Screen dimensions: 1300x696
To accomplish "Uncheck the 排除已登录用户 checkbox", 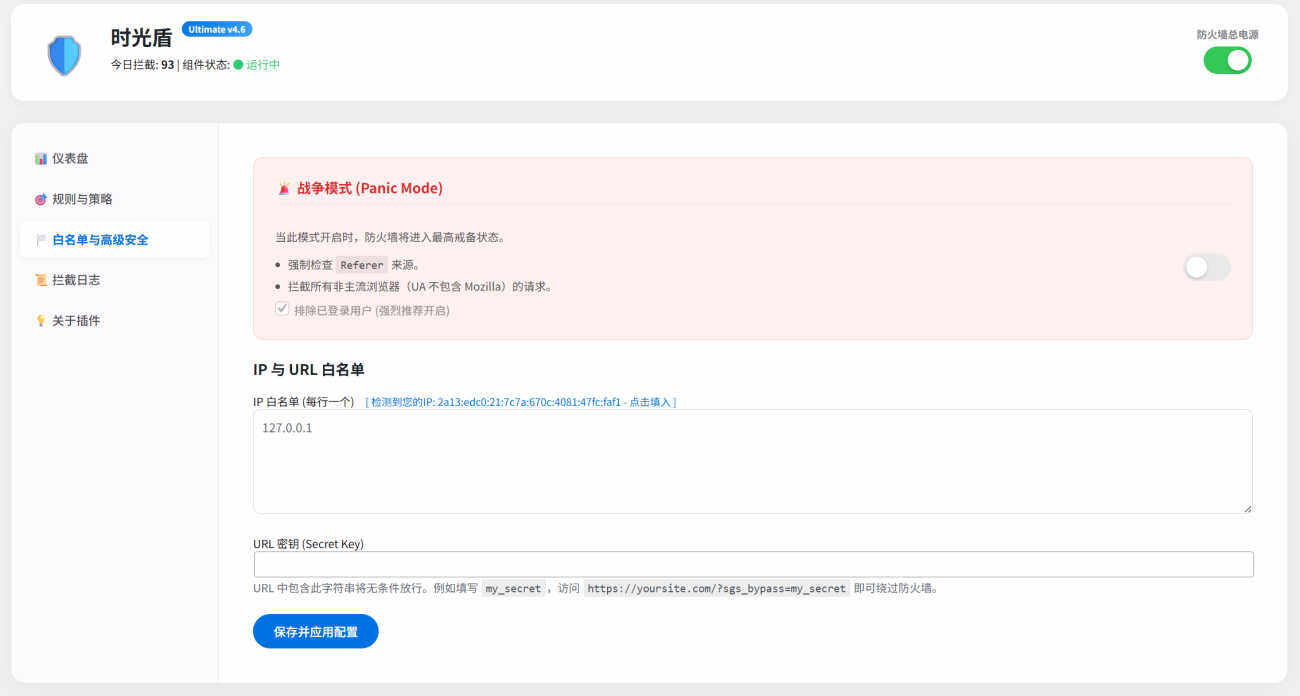I will (282, 310).
